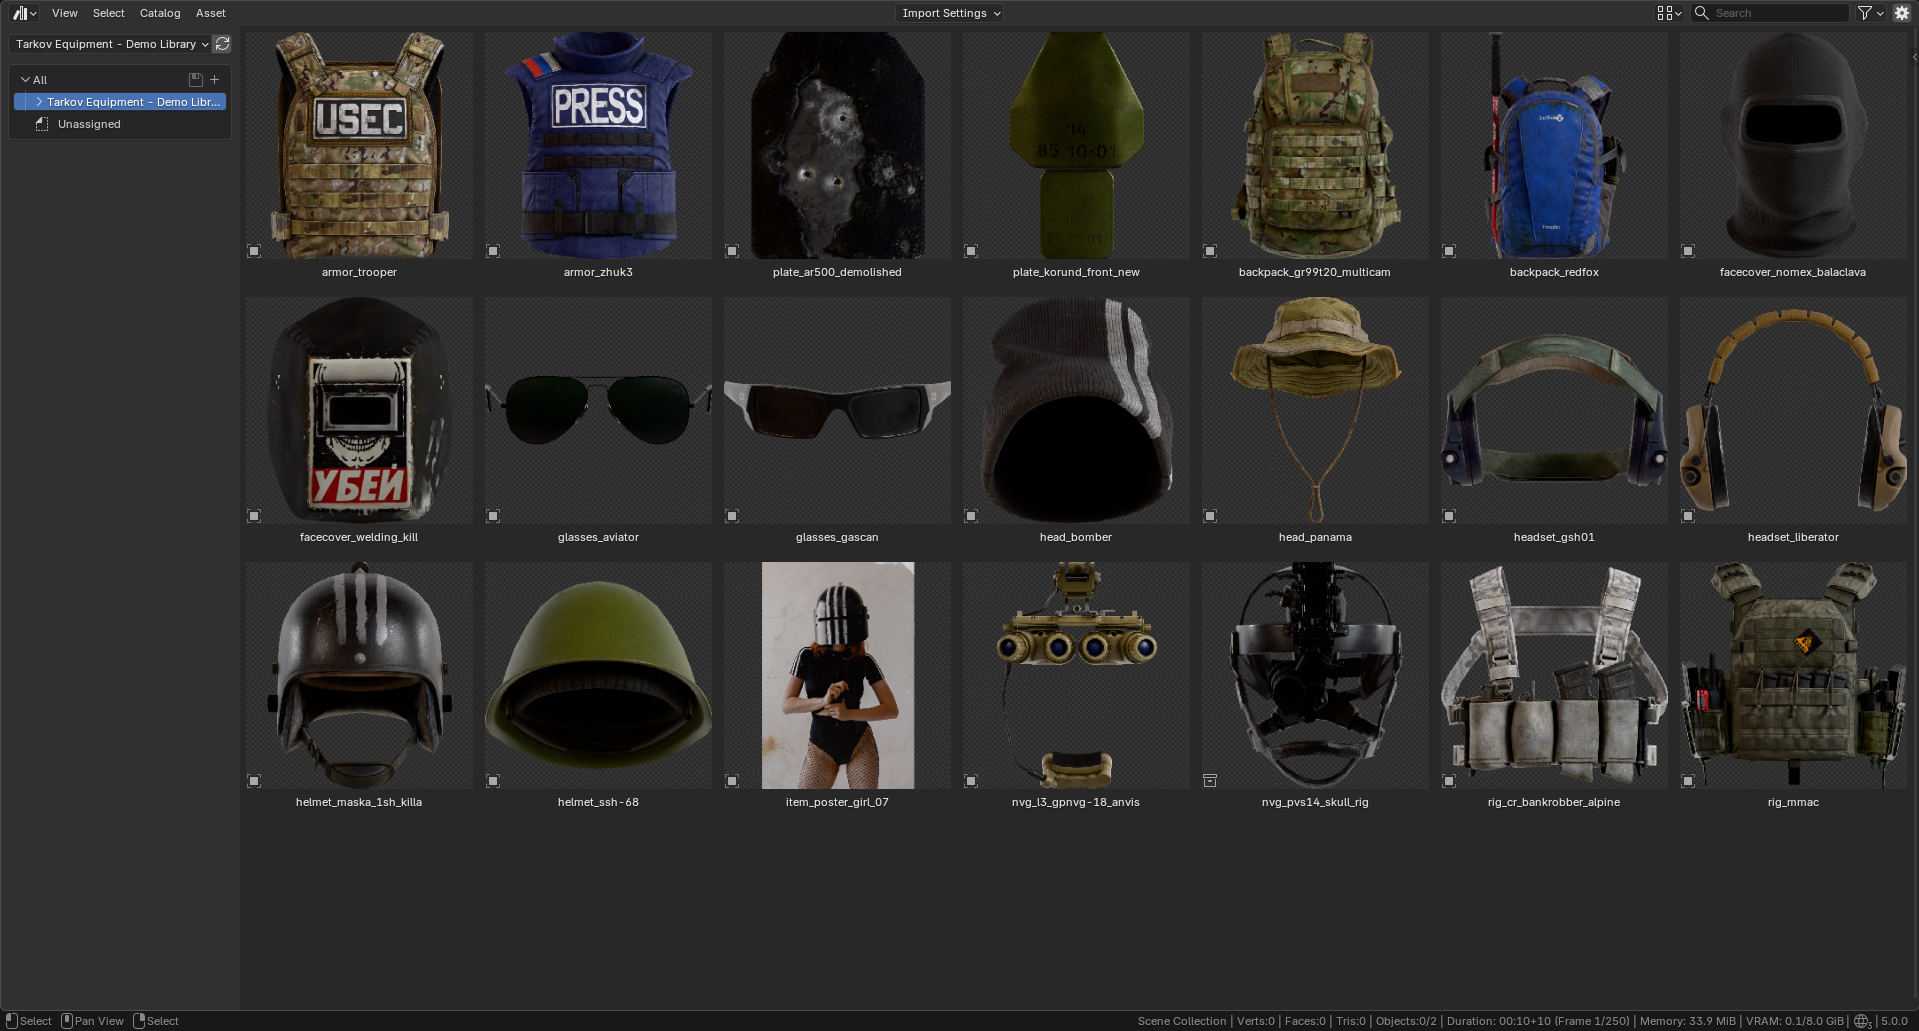The height and width of the screenshot is (1031, 1919).
Task: Click the Search field
Action: click(1770, 13)
